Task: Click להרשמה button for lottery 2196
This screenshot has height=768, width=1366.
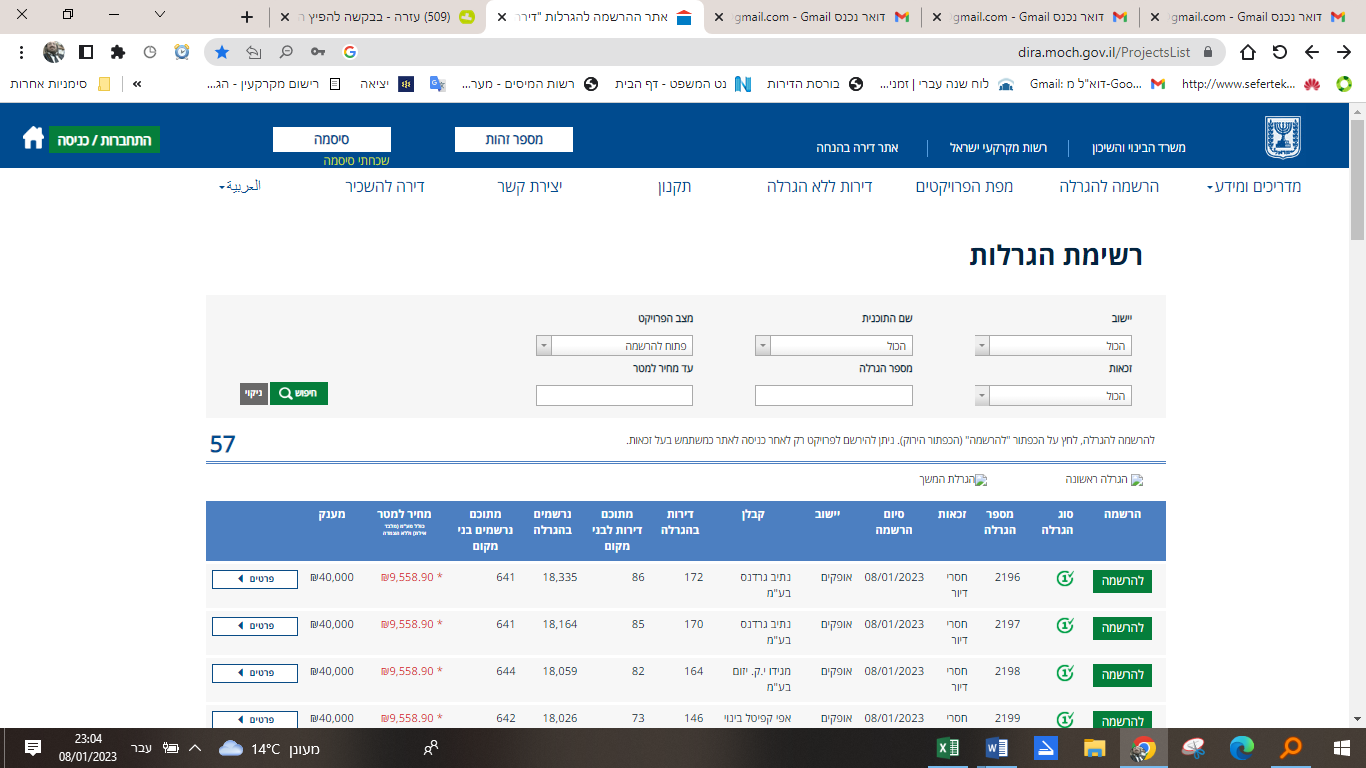Action: tap(1122, 581)
